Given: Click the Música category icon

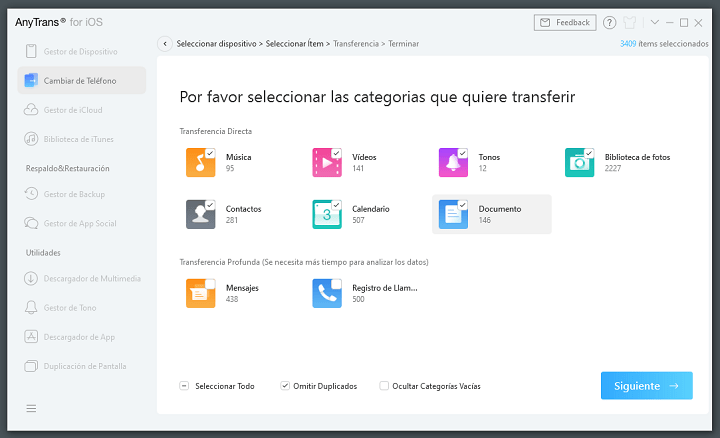Looking at the screenshot, I should 200,163.
